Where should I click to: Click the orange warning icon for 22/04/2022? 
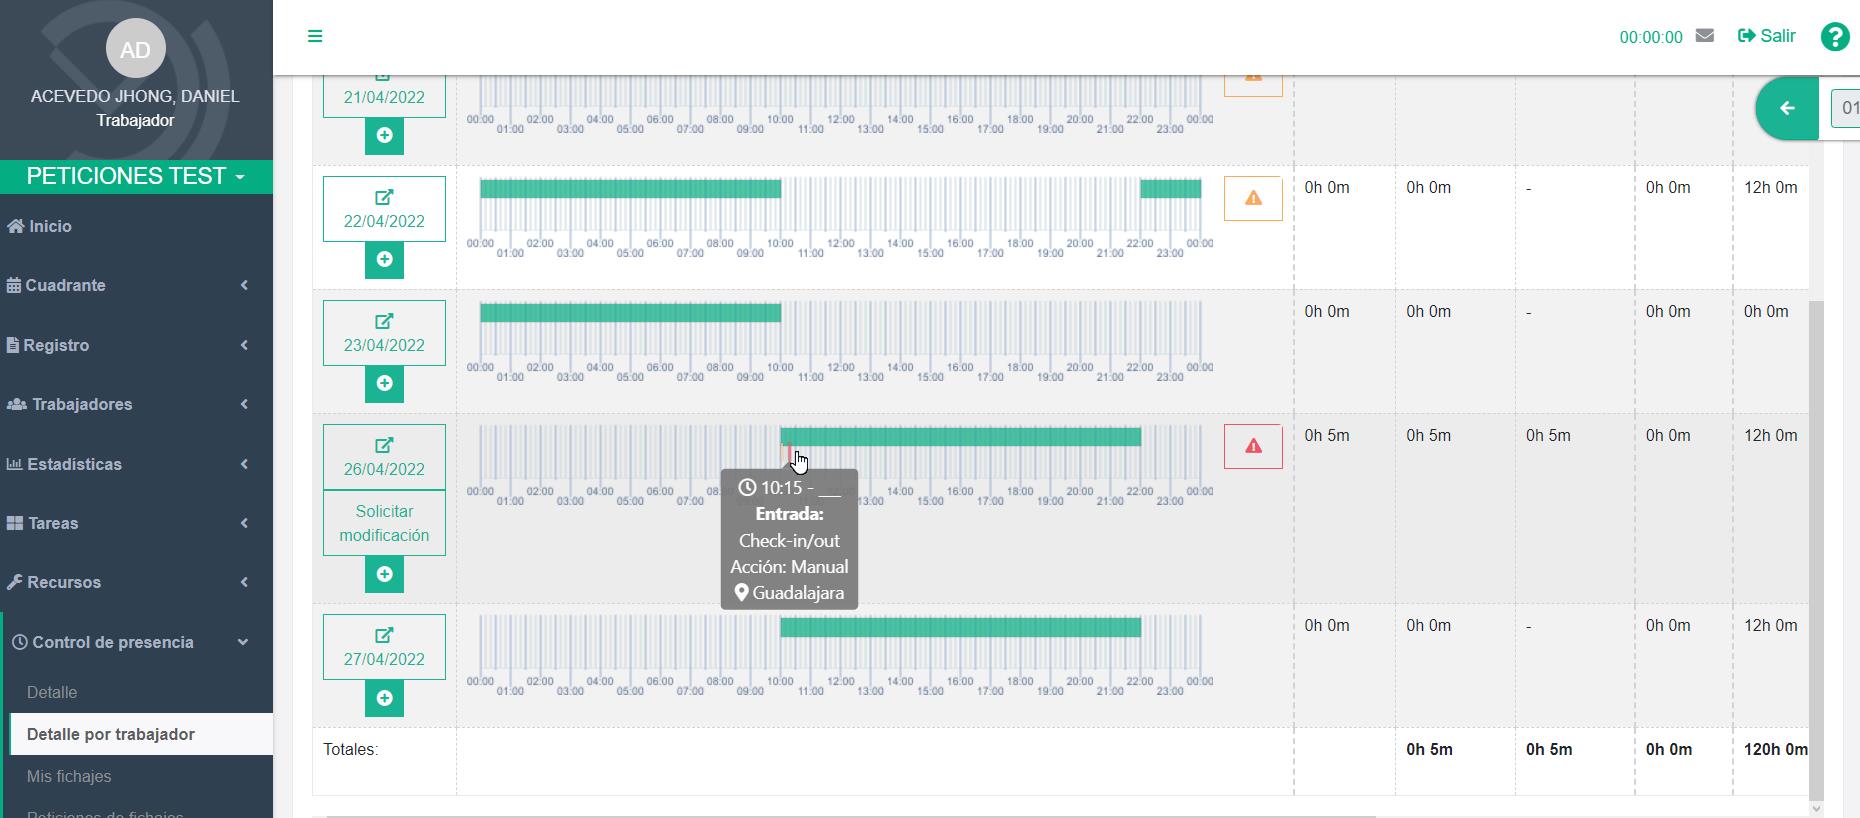(1253, 198)
